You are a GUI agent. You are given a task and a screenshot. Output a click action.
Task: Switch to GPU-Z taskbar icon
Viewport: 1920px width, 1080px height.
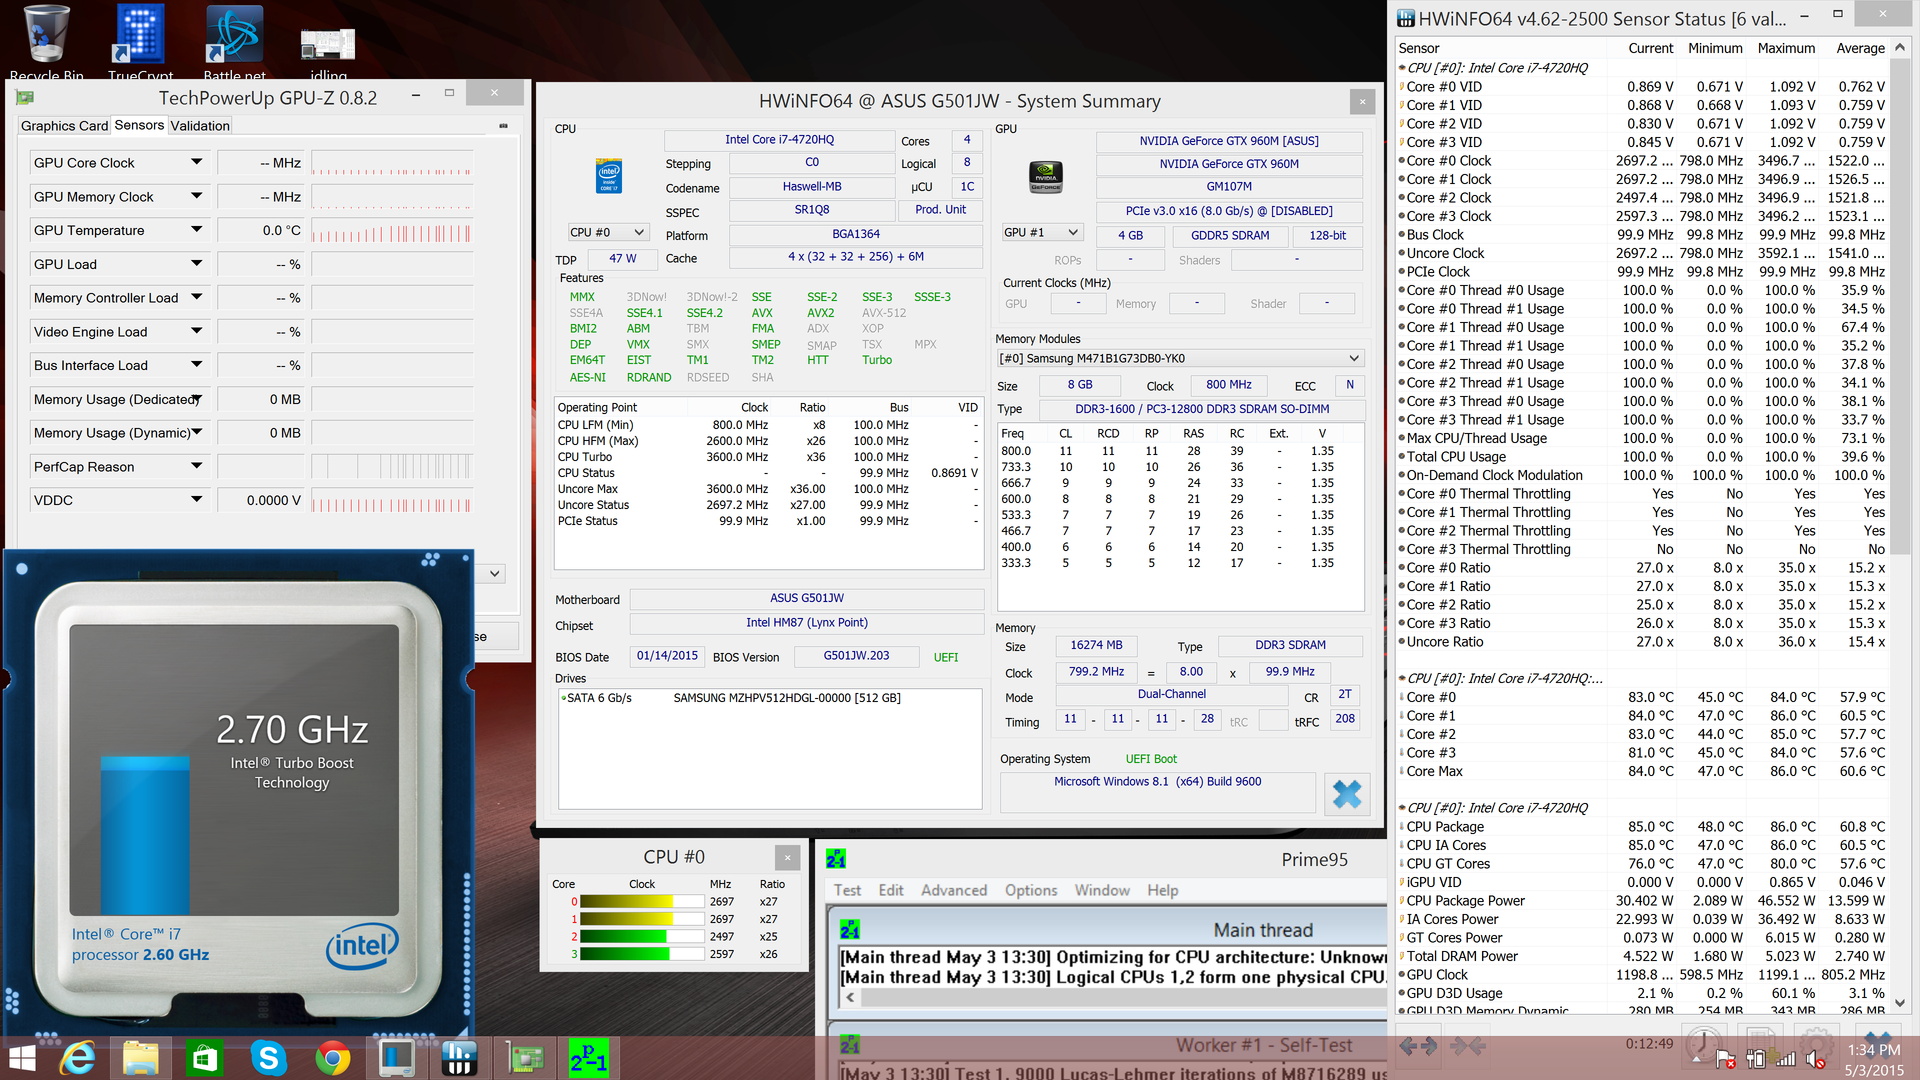click(525, 1058)
